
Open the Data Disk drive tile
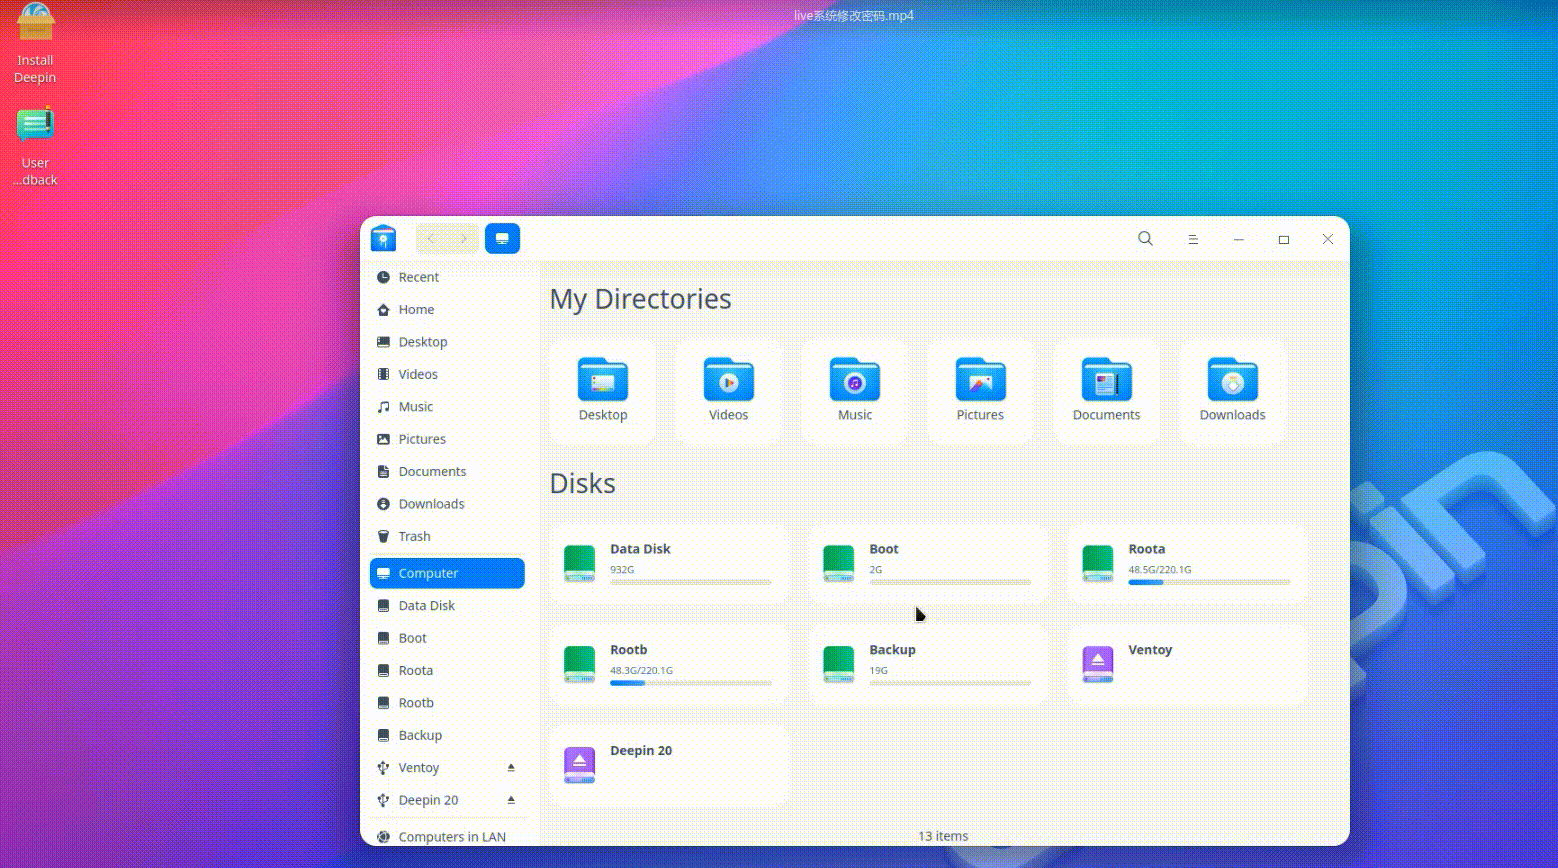pos(669,563)
